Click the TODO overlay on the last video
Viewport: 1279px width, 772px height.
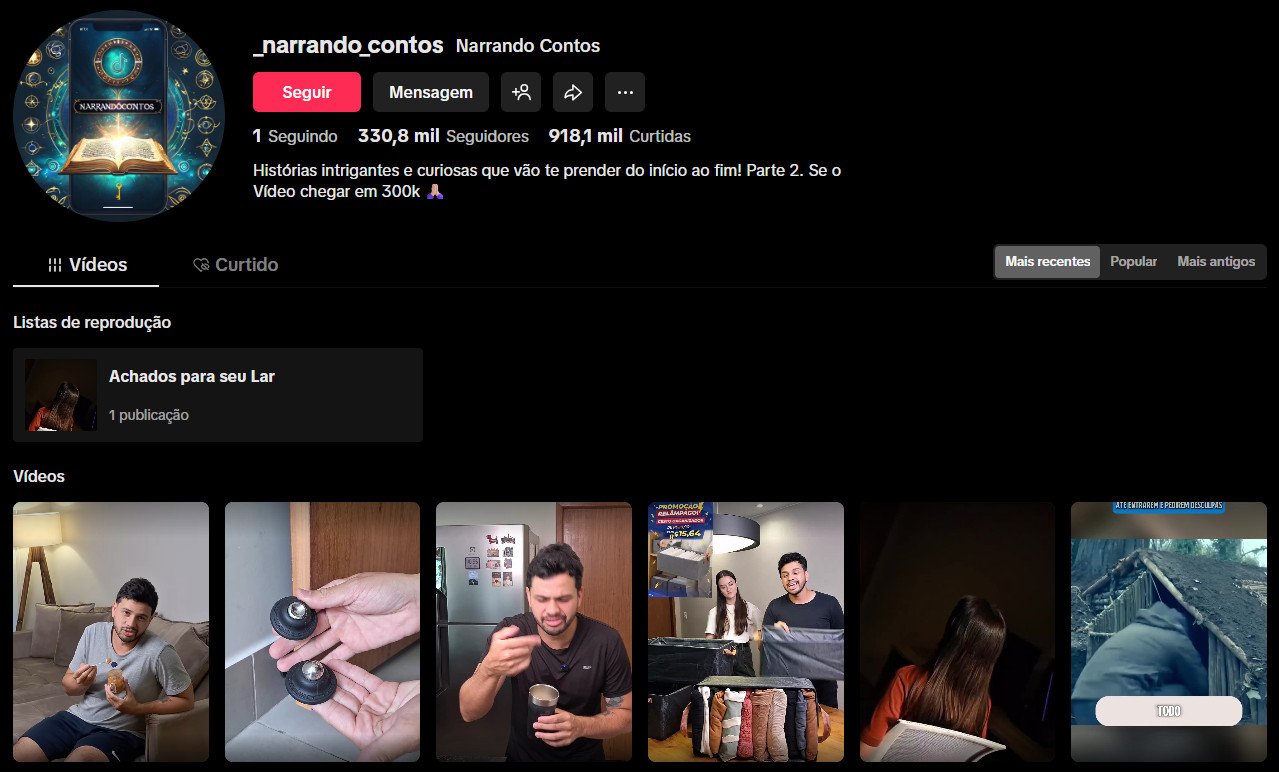1167,710
